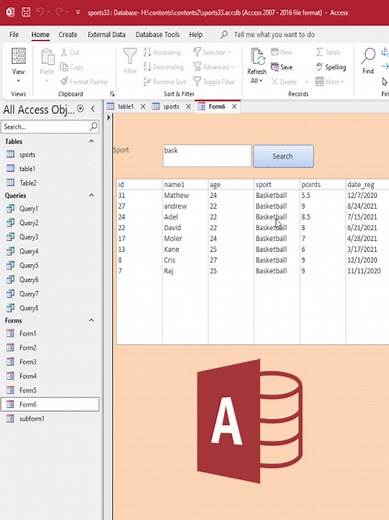Viewport: 389px width, 520px height.
Task: Click Totals sigma command
Action: click(x=328, y=52)
